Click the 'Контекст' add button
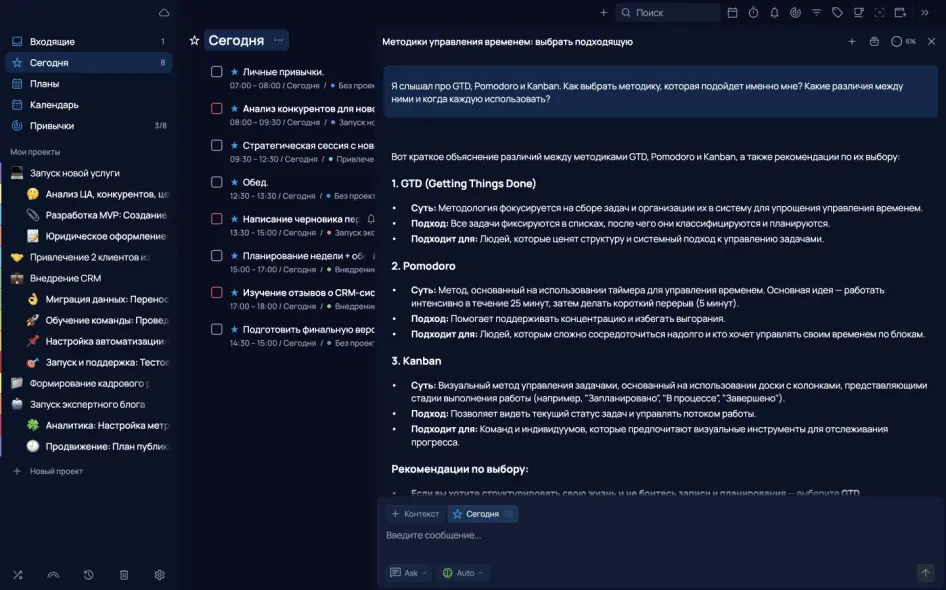 pyautogui.click(x=415, y=514)
